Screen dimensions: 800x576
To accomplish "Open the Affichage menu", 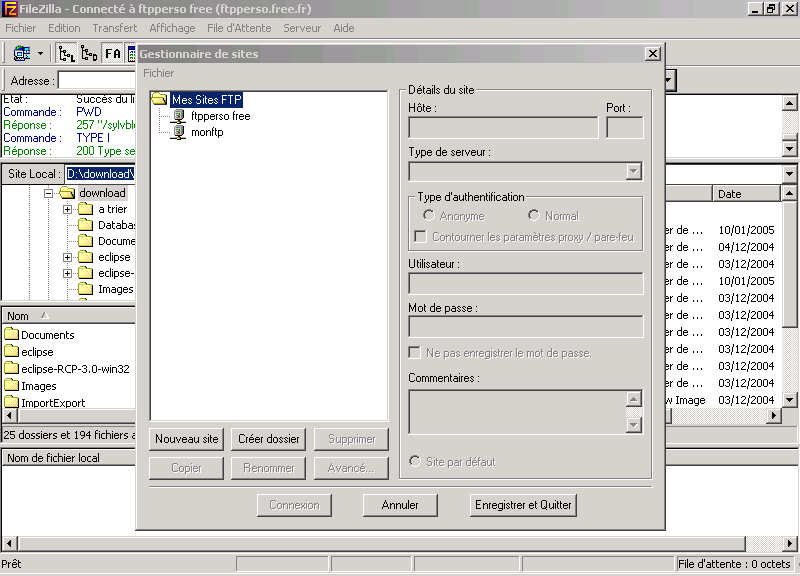I will [x=172, y=28].
